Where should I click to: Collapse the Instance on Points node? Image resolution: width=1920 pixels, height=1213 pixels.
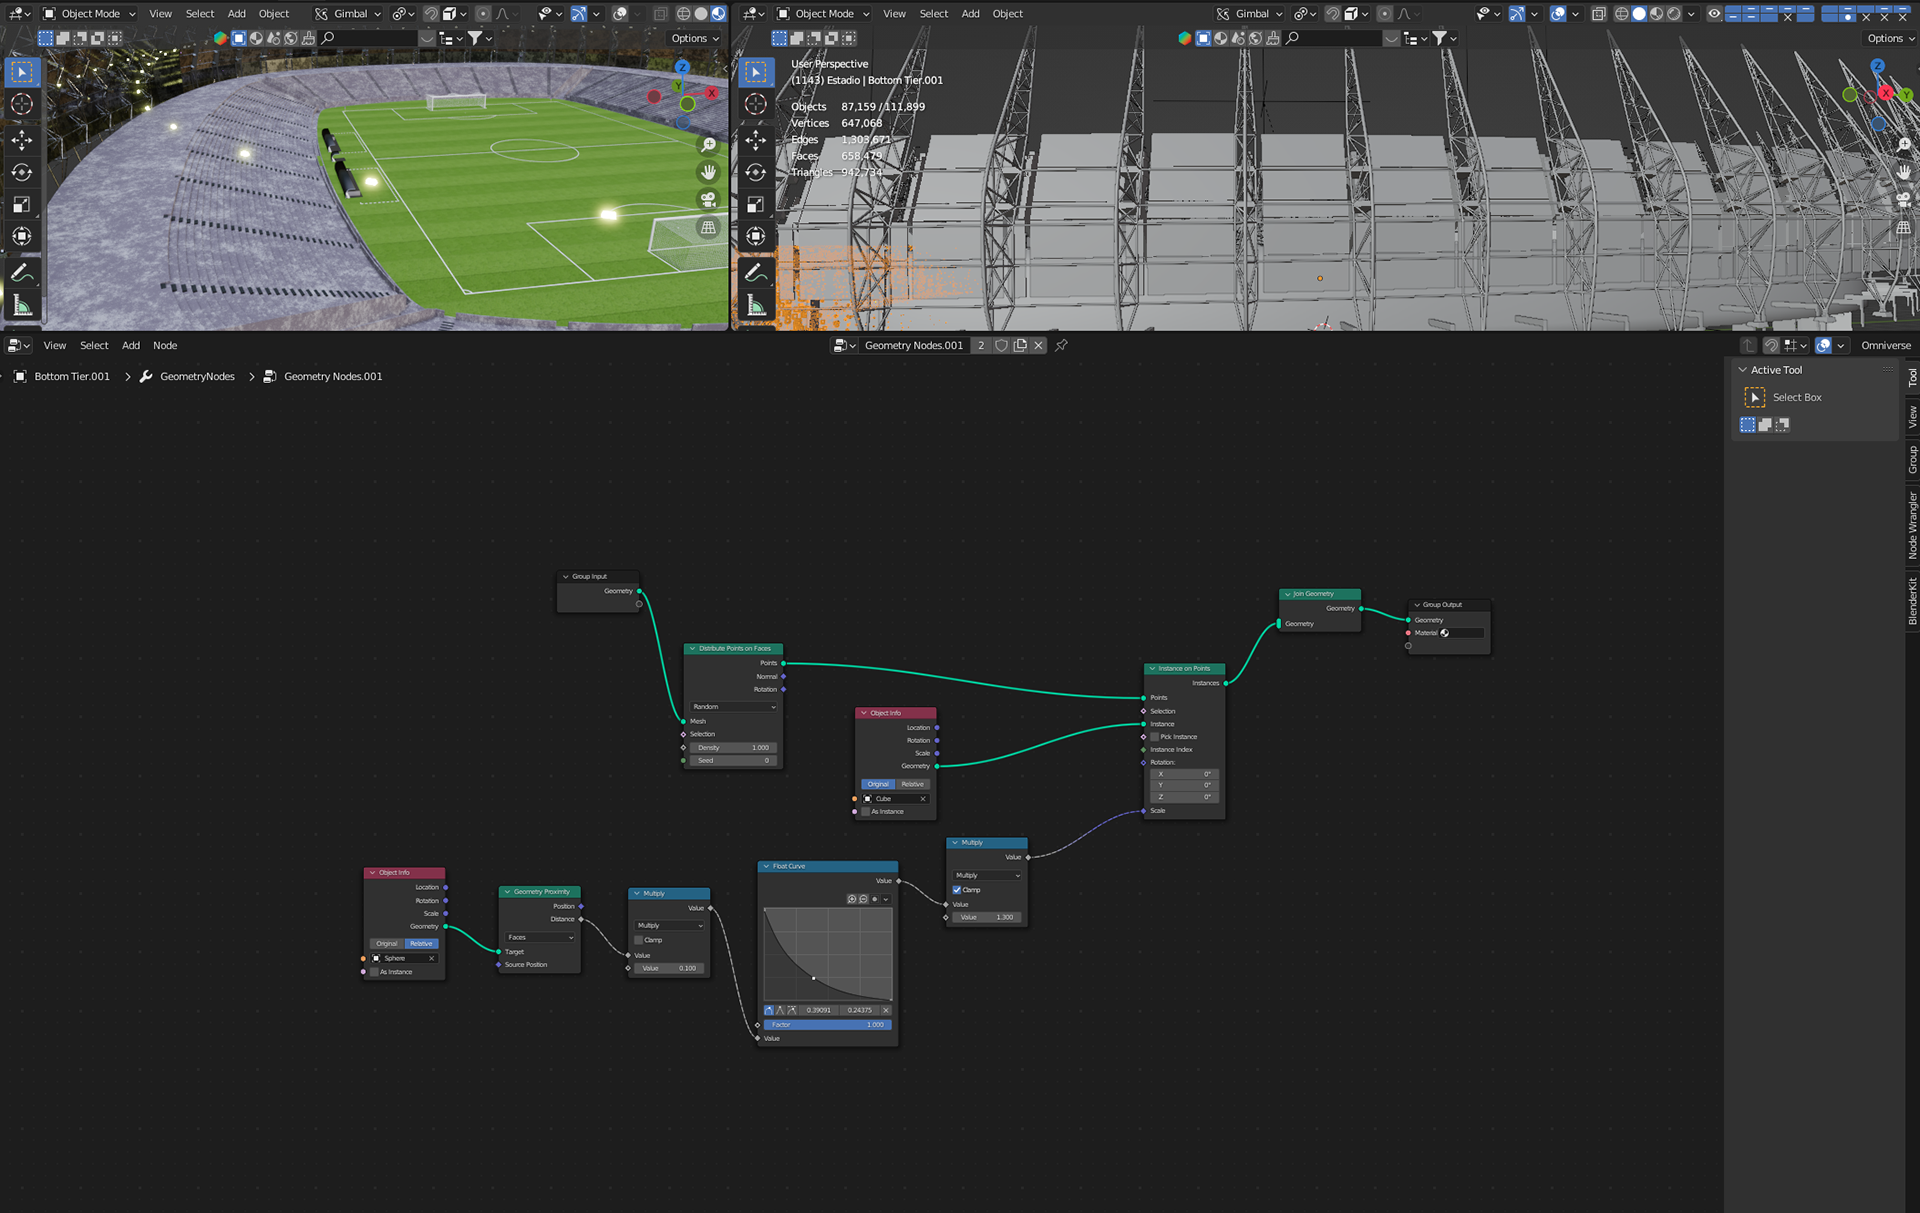[1152, 669]
